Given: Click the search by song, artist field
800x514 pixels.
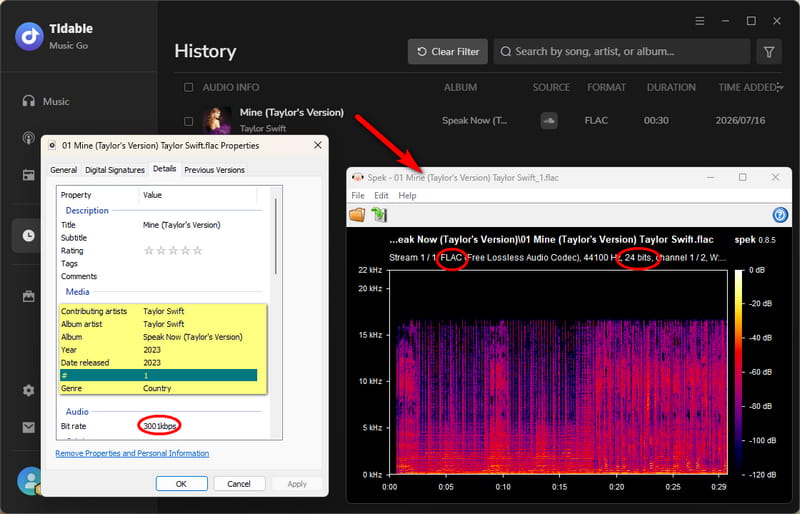Looking at the screenshot, I should pos(622,52).
